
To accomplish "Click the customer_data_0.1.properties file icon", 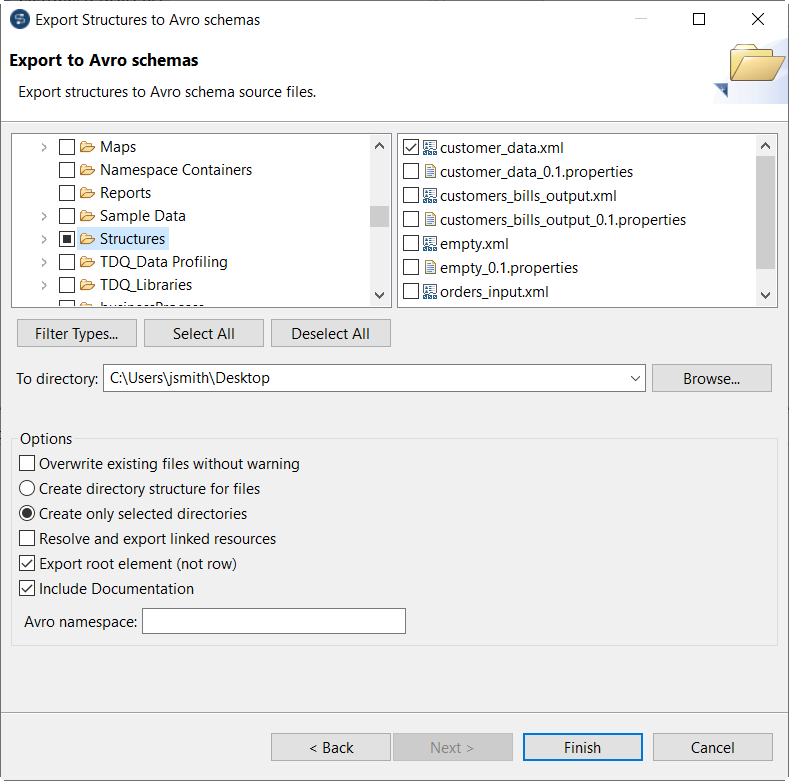I will [x=430, y=172].
